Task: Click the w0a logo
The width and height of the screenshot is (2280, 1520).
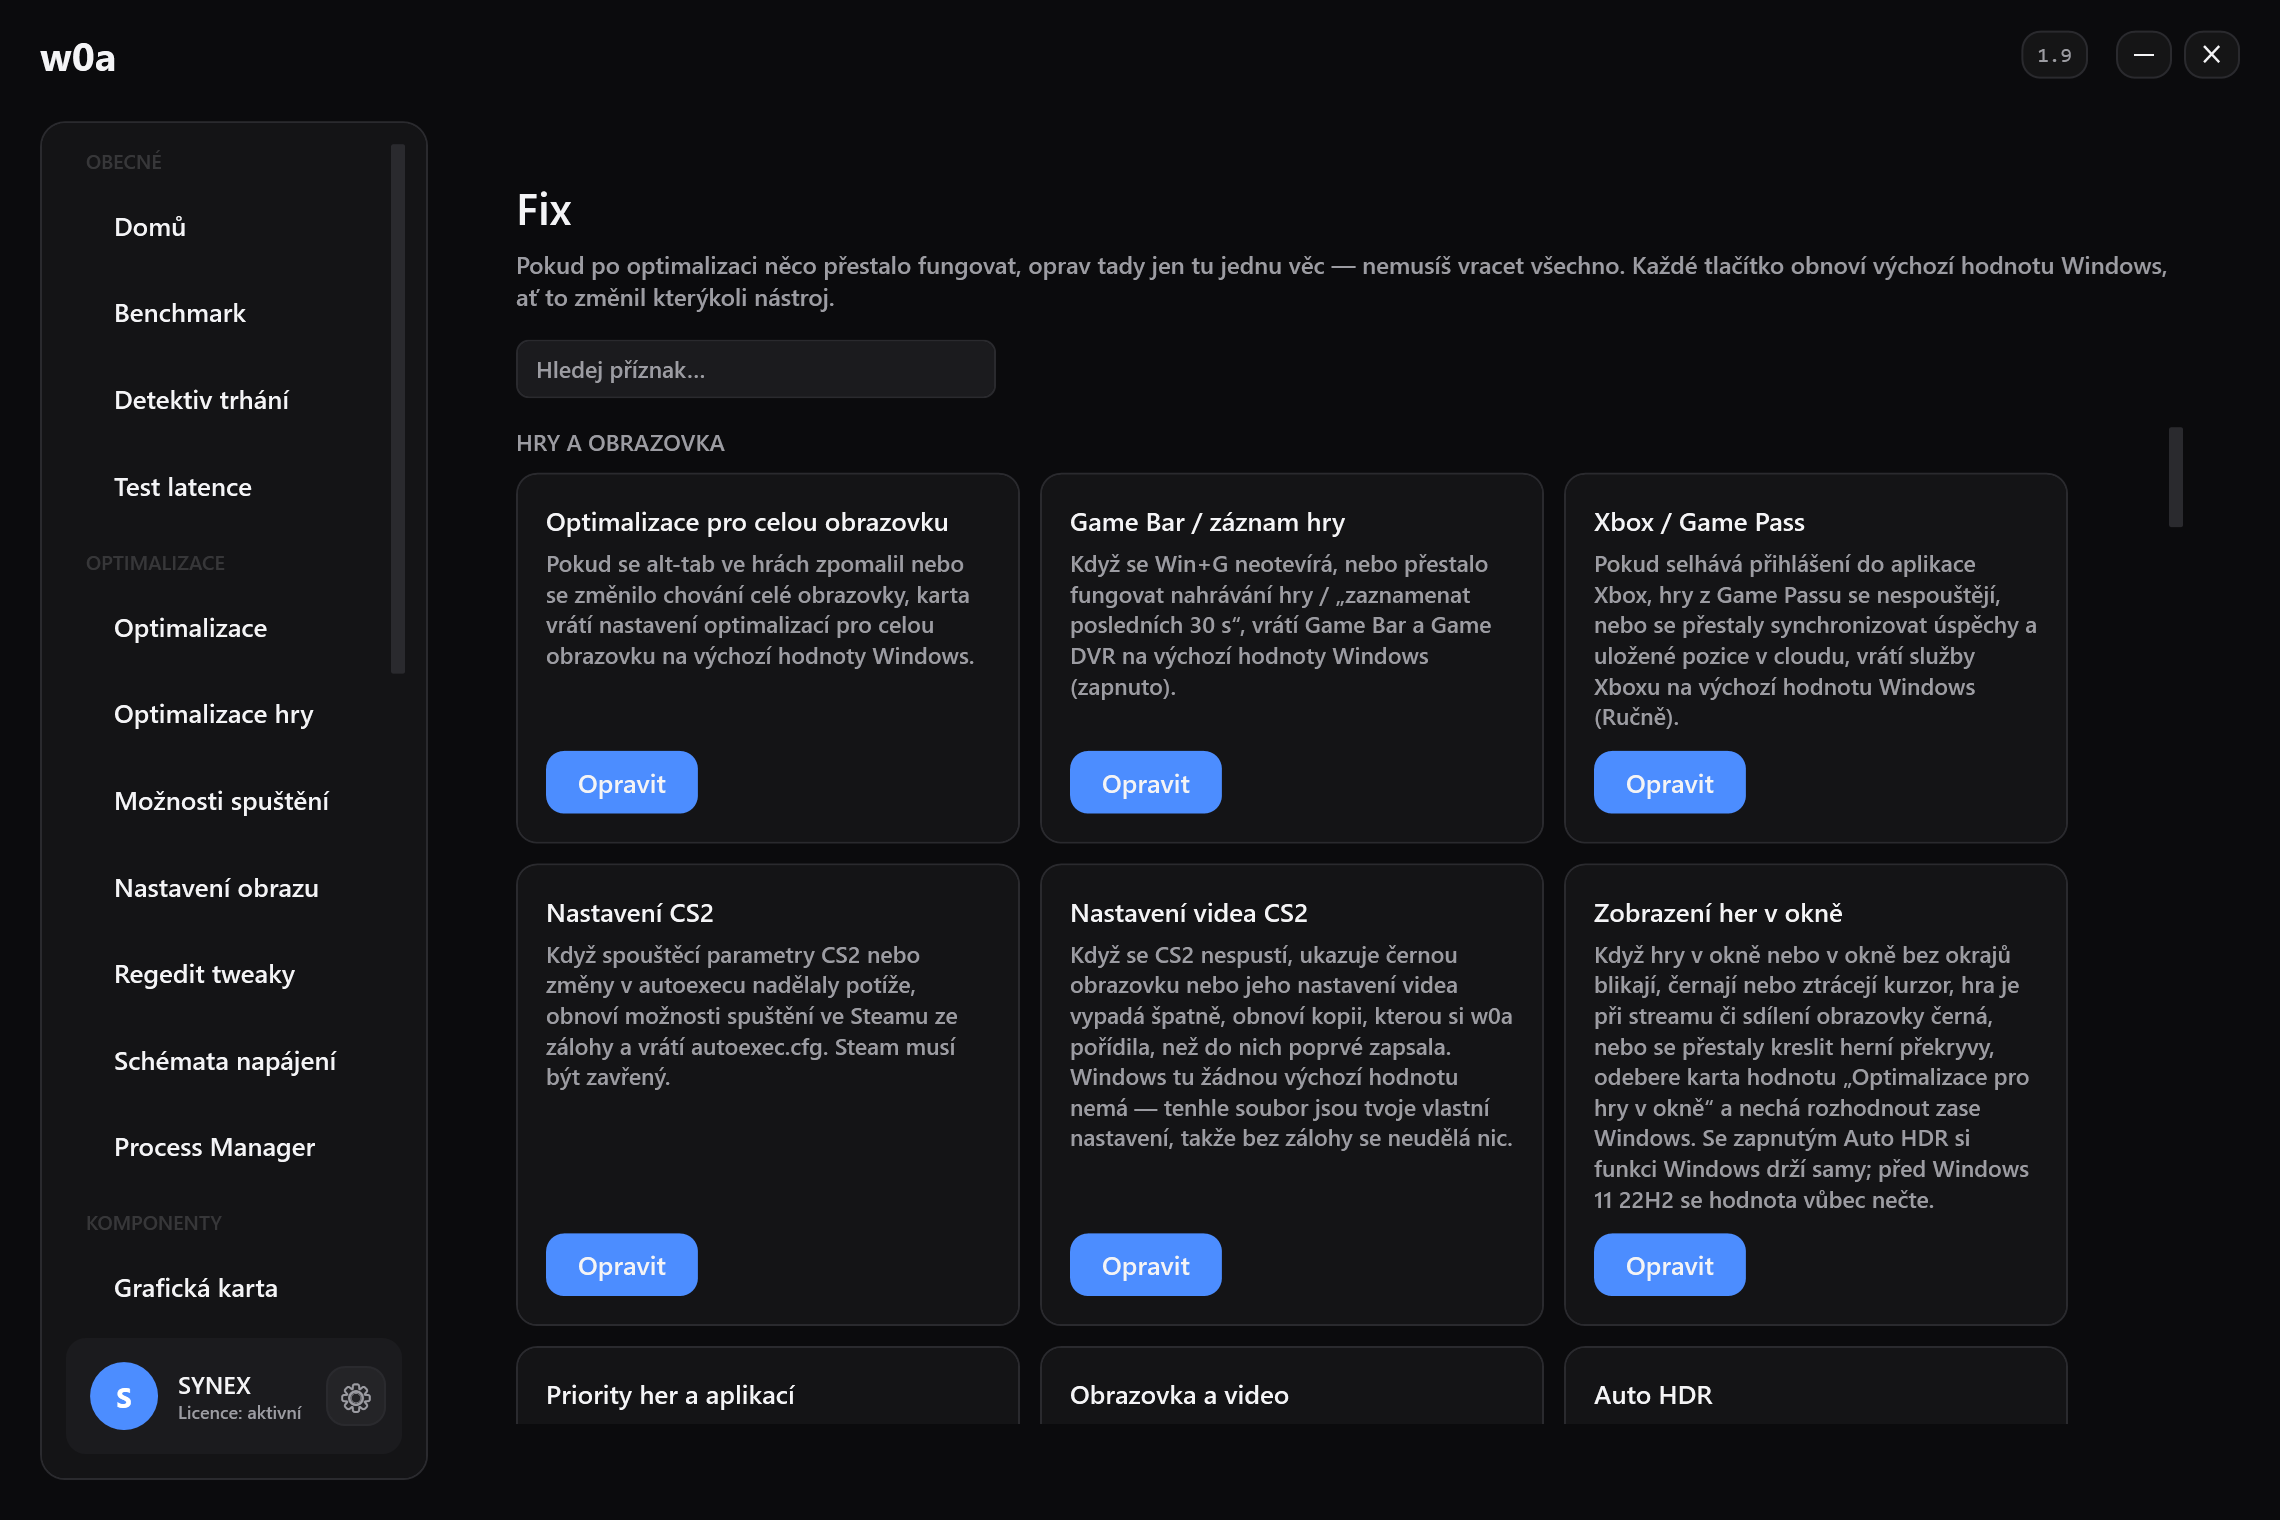Action: [78, 57]
